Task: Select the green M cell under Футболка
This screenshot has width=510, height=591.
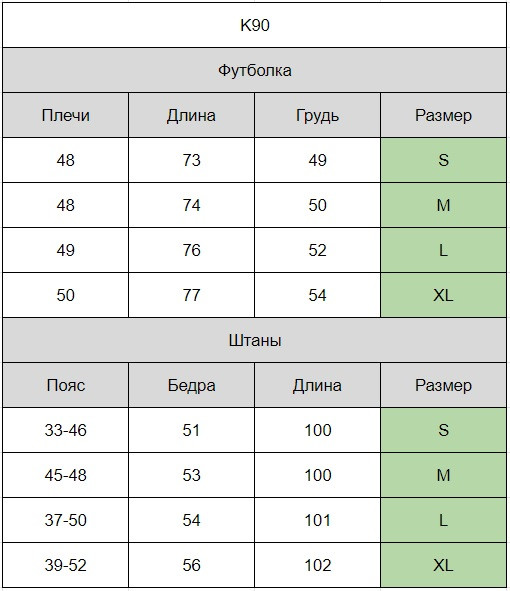Action: (x=443, y=205)
